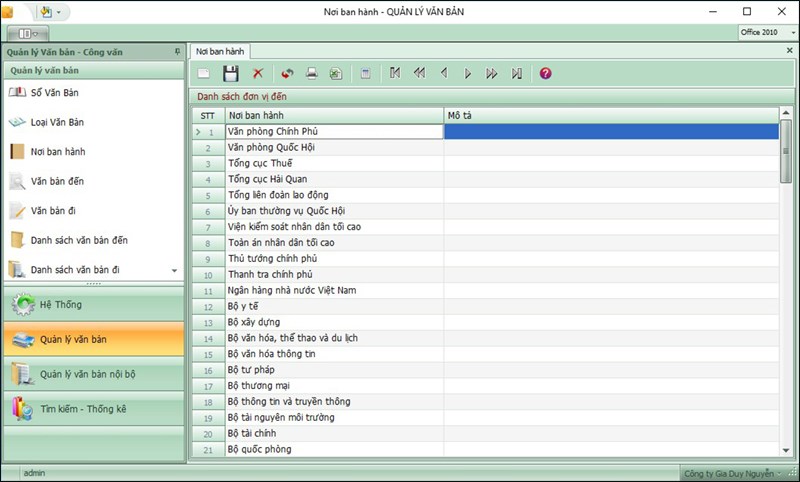Jump to the last record
Image resolution: width=800 pixels, height=482 pixels.
pyautogui.click(x=516, y=74)
